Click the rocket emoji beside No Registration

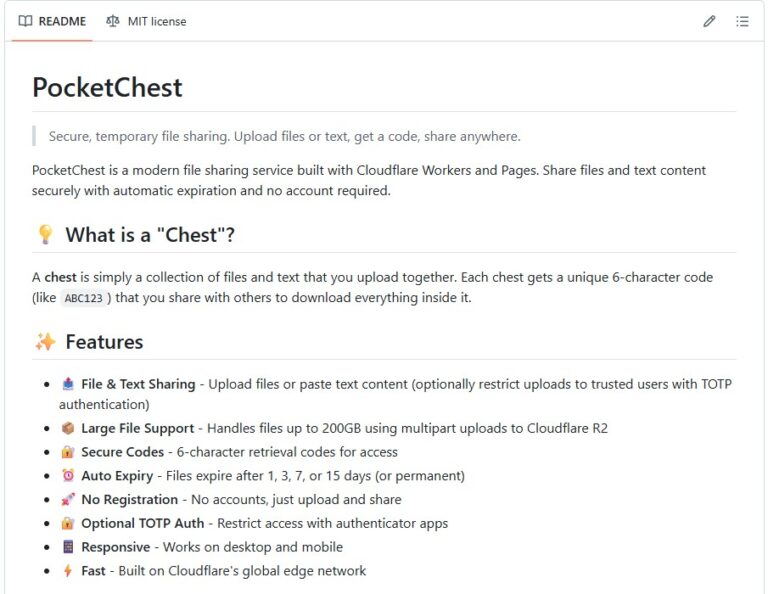(x=68, y=499)
